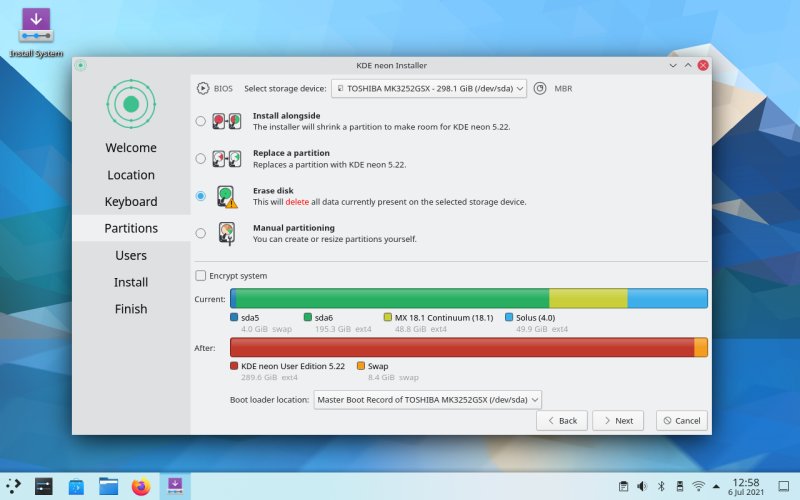This screenshot has width=800, height=500.
Task: Open the Bluetooth tray icon
Action: [x=660, y=487]
